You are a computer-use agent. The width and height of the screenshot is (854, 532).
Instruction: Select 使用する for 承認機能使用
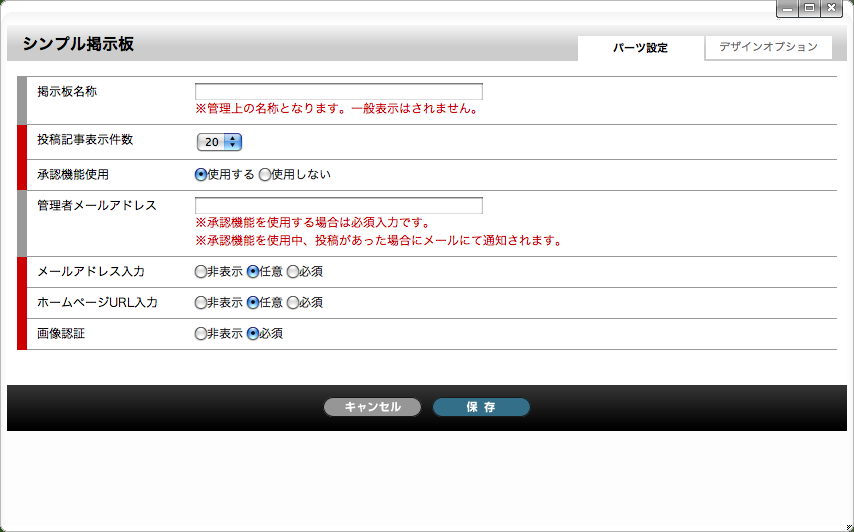(201, 175)
